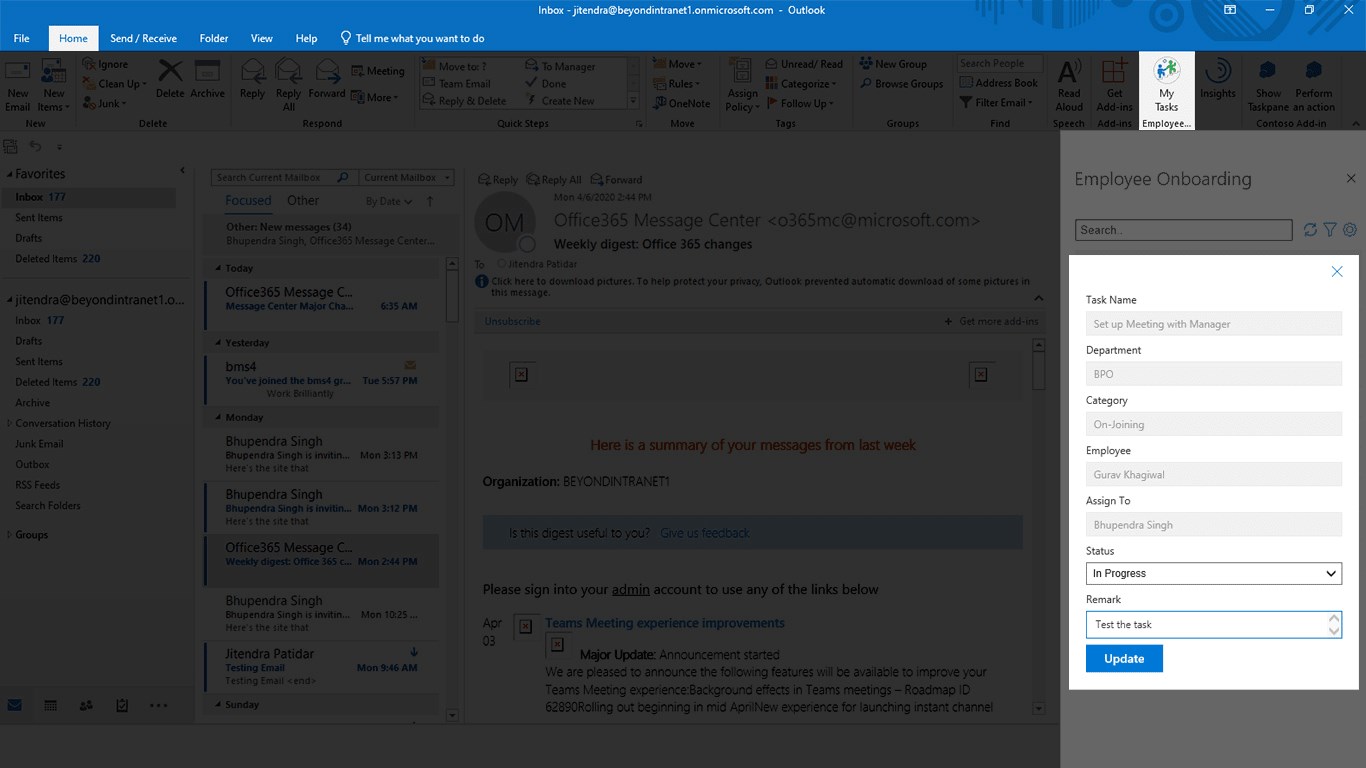Open the By Date sort dropdown

pyautogui.click(x=388, y=201)
